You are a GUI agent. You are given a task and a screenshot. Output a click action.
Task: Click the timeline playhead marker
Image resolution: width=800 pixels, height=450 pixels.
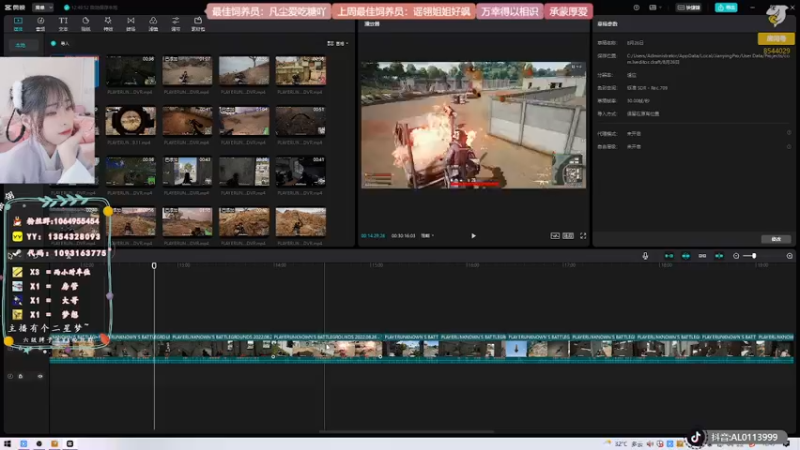coord(154,266)
